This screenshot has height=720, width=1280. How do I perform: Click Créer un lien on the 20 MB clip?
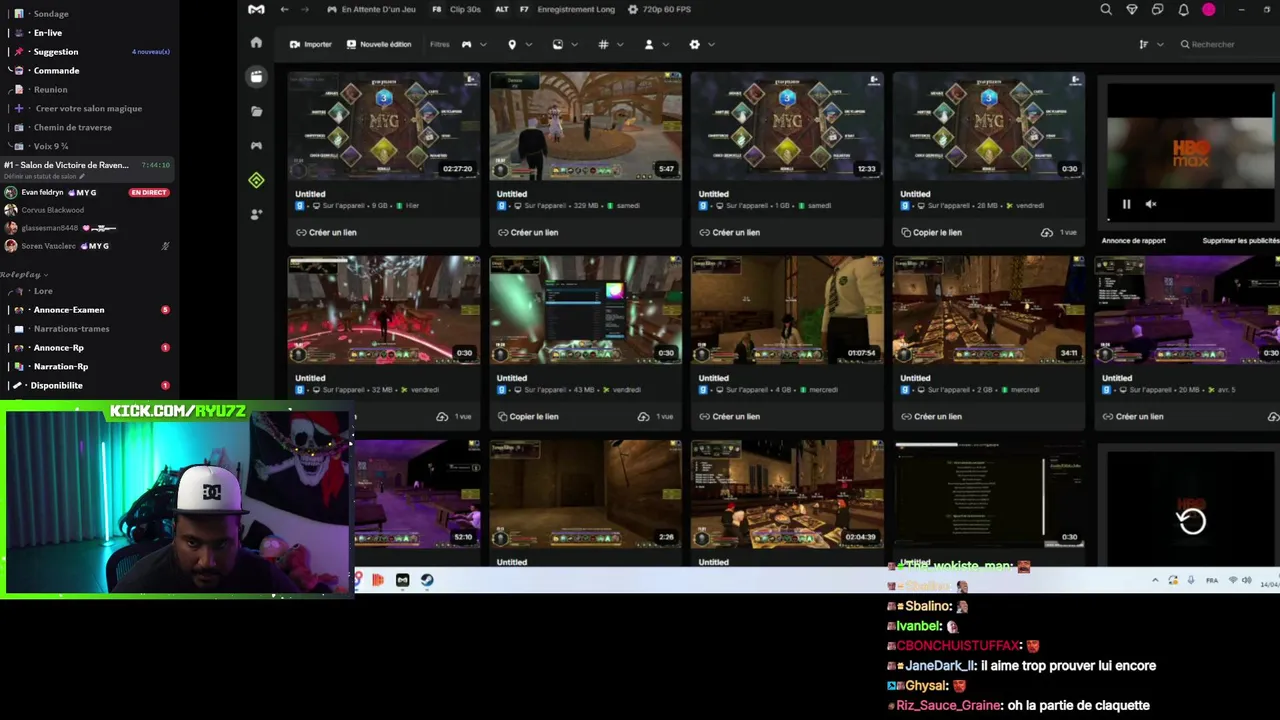[x=1133, y=416]
